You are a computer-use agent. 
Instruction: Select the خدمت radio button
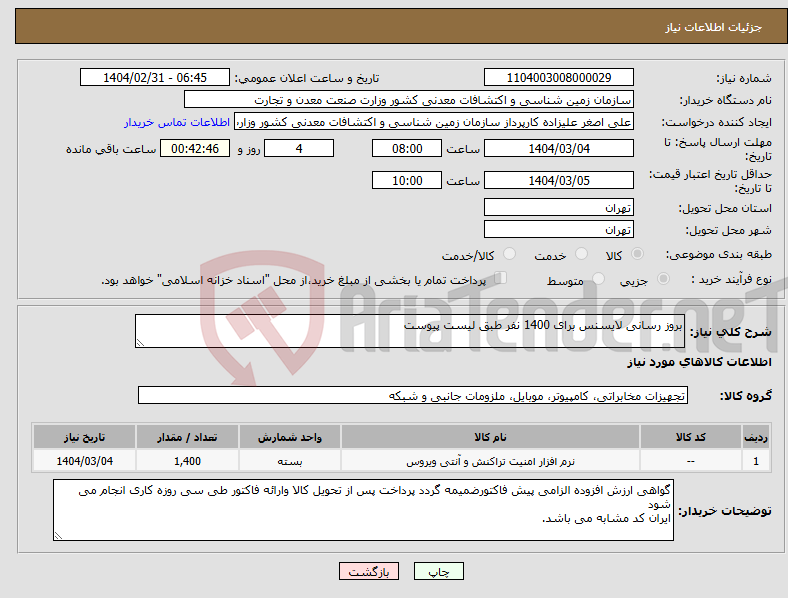[x=581, y=254]
